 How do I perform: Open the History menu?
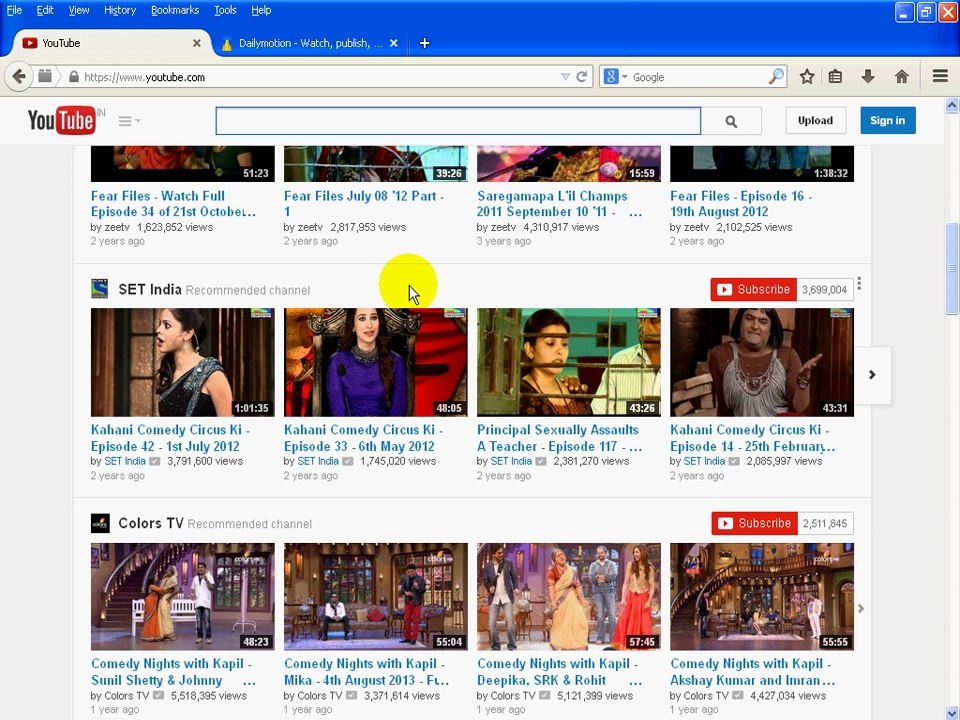click(x=120, y=10)
